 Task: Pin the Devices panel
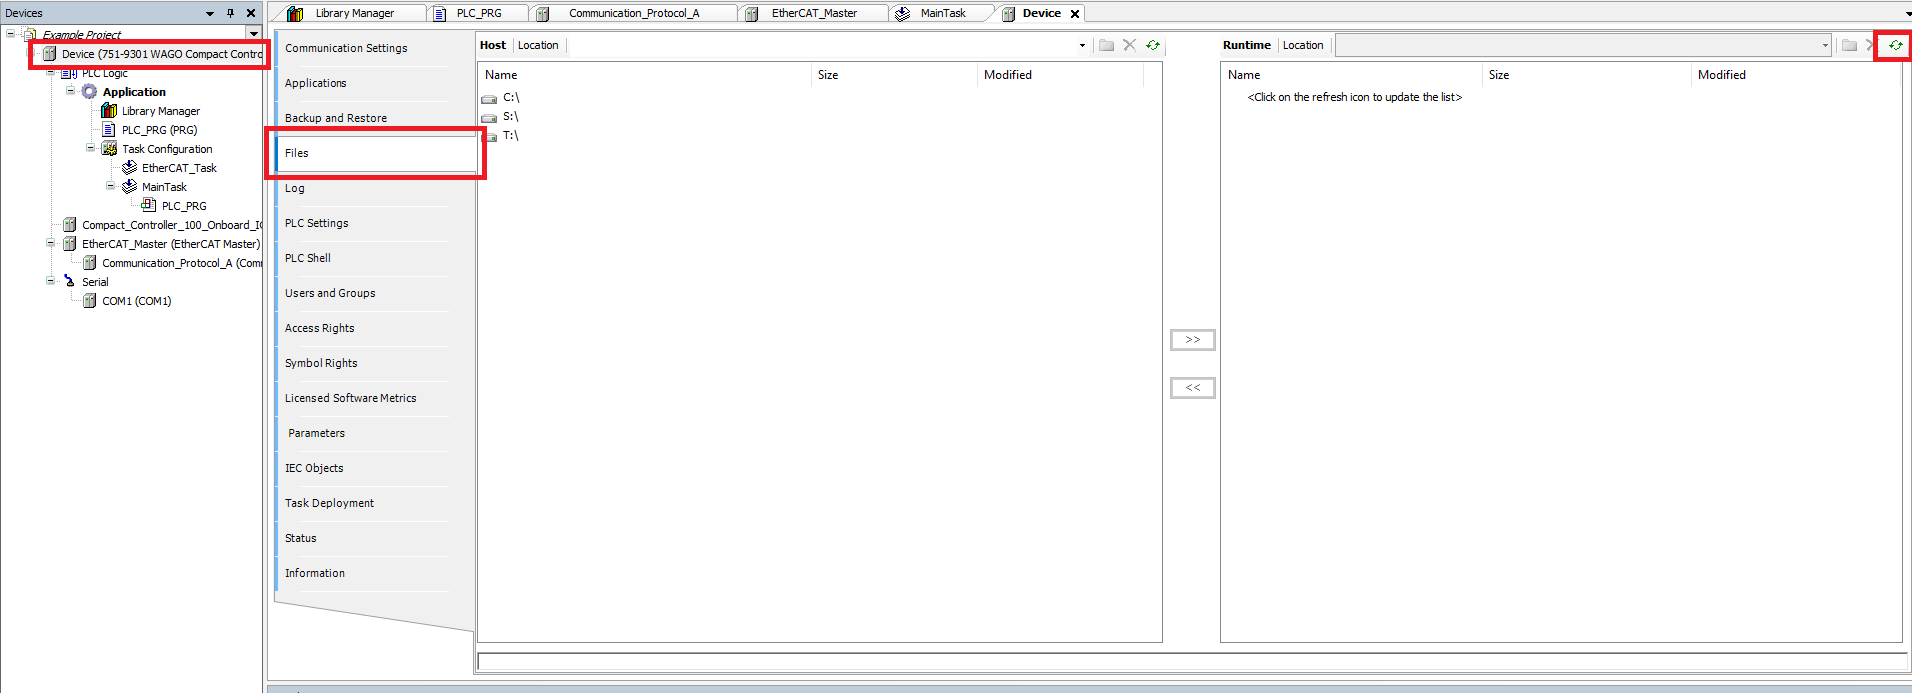230,13
